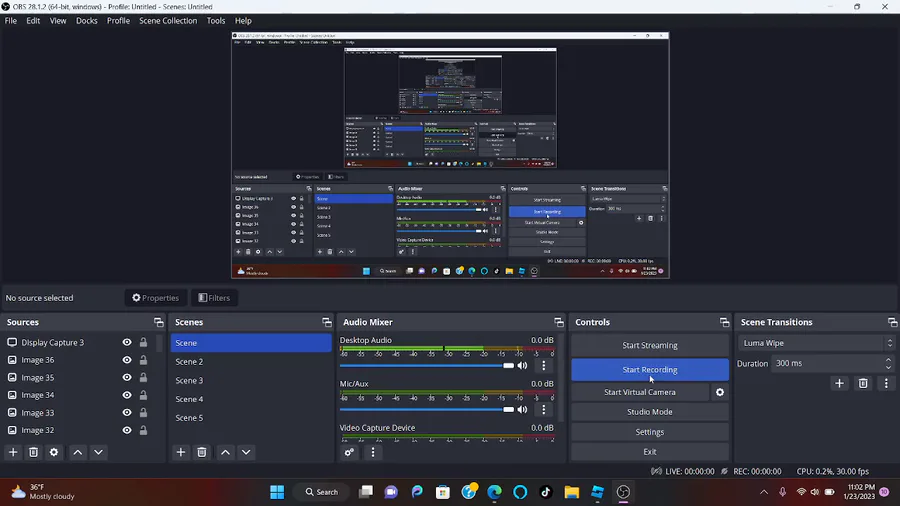Open the Edit menu
The image size is (900, 506).
coord(33,21)
